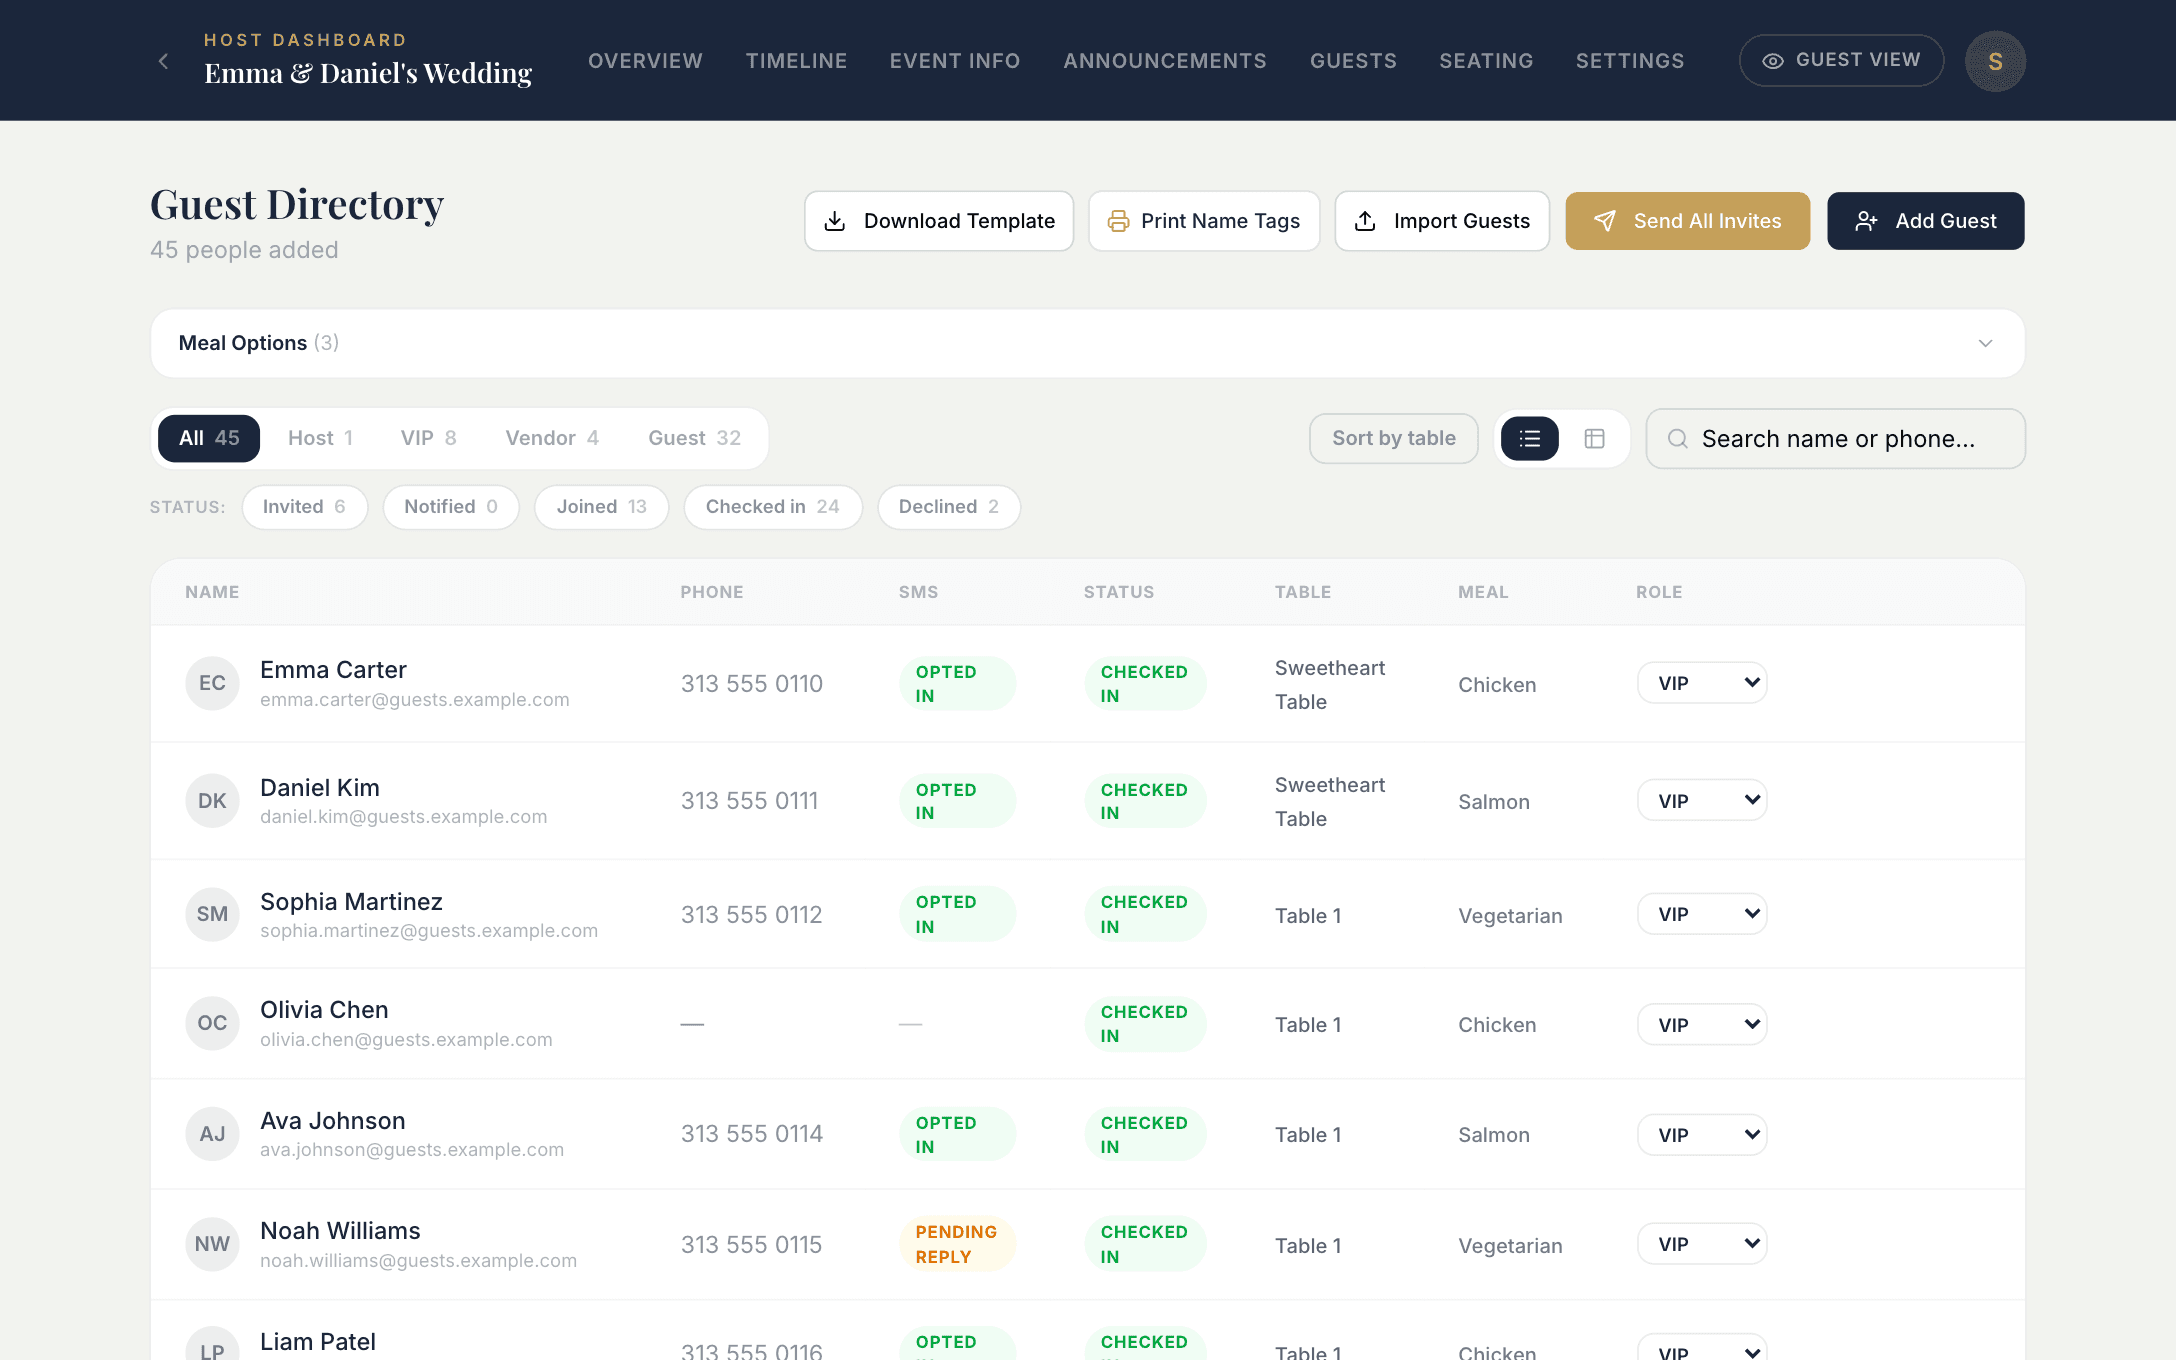Click Emma Carter's Sweetheart Table cell

tap(1330, 685)
